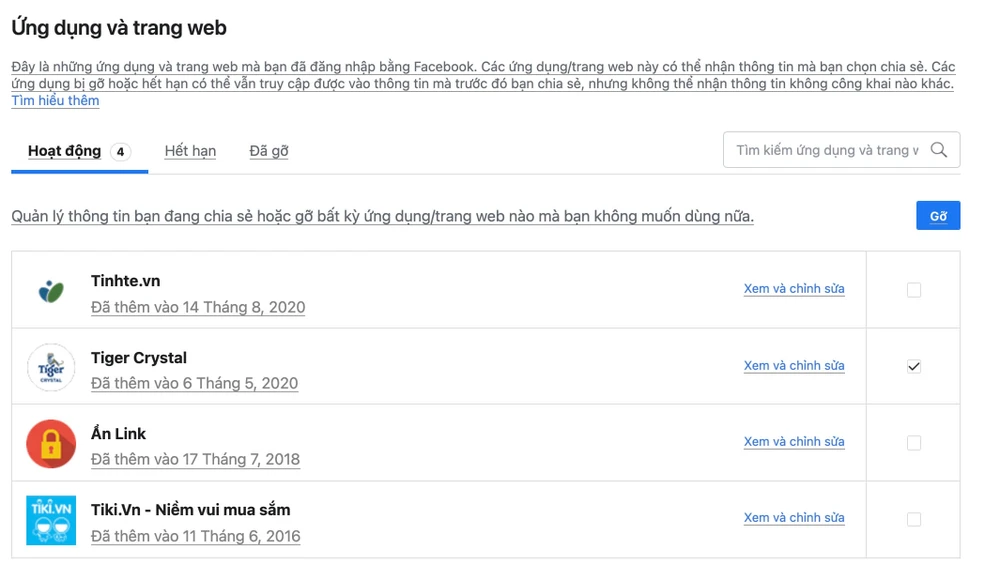Select the Tiger Crystal app name

(x=139, y=357)
